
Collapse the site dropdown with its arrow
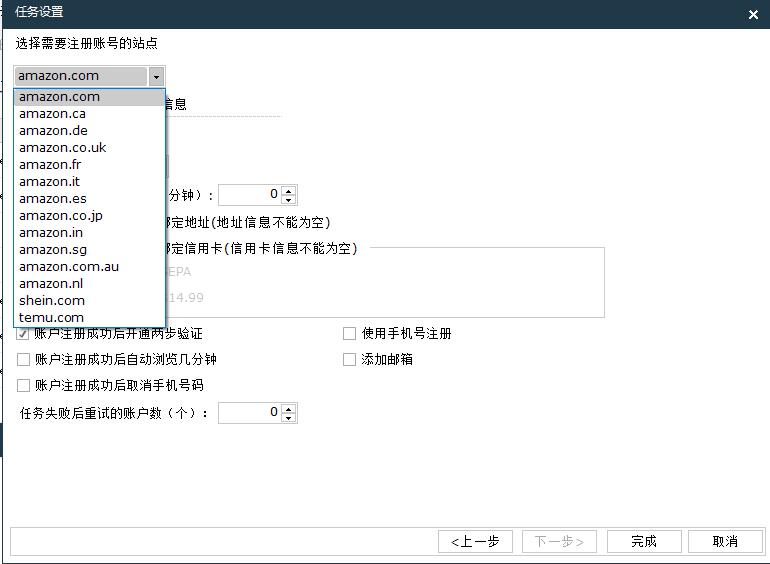pyautogui.click(x=156, y=77)
